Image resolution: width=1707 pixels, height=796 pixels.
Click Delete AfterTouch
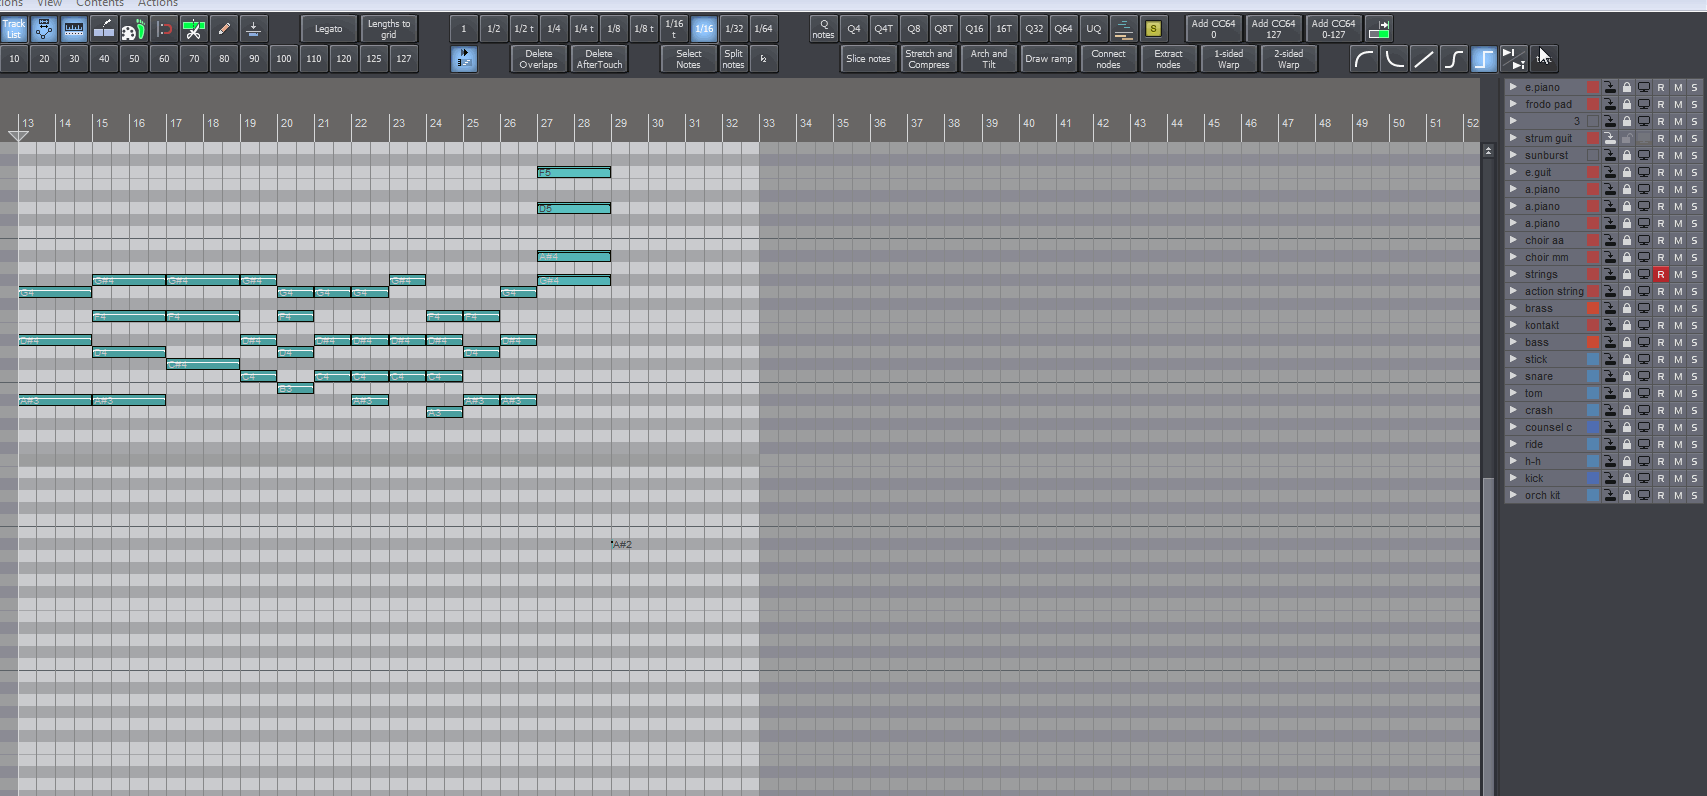pos(599,59)
